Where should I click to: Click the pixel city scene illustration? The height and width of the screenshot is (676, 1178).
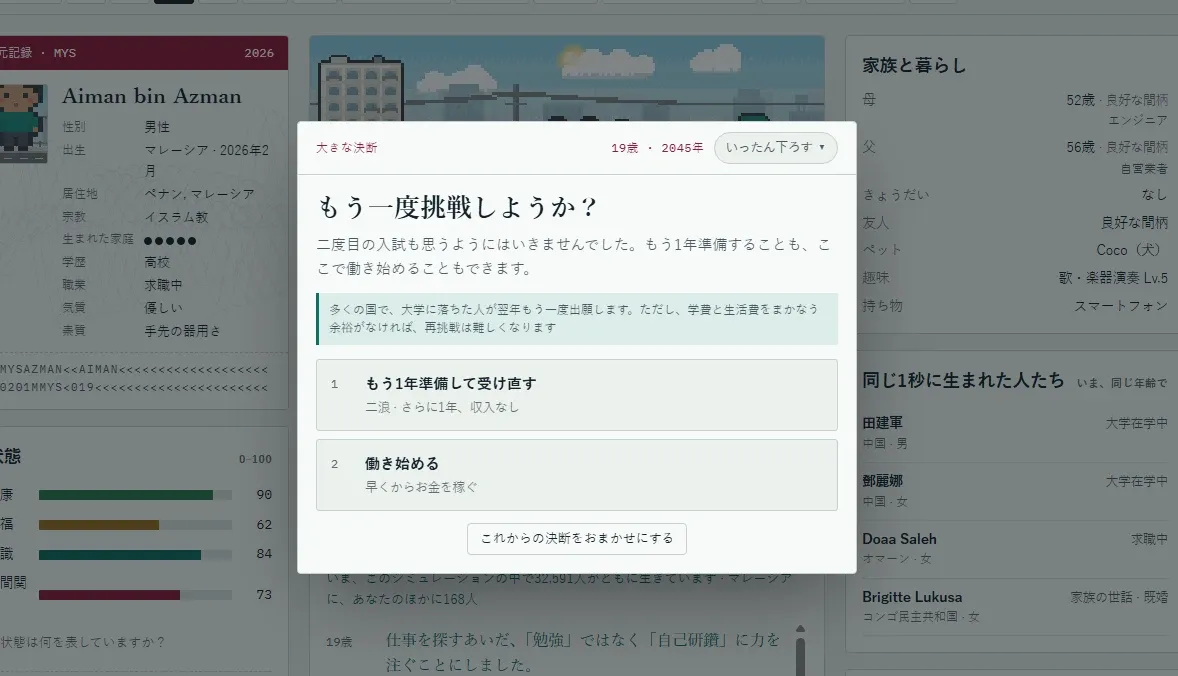tap(566, 78)
